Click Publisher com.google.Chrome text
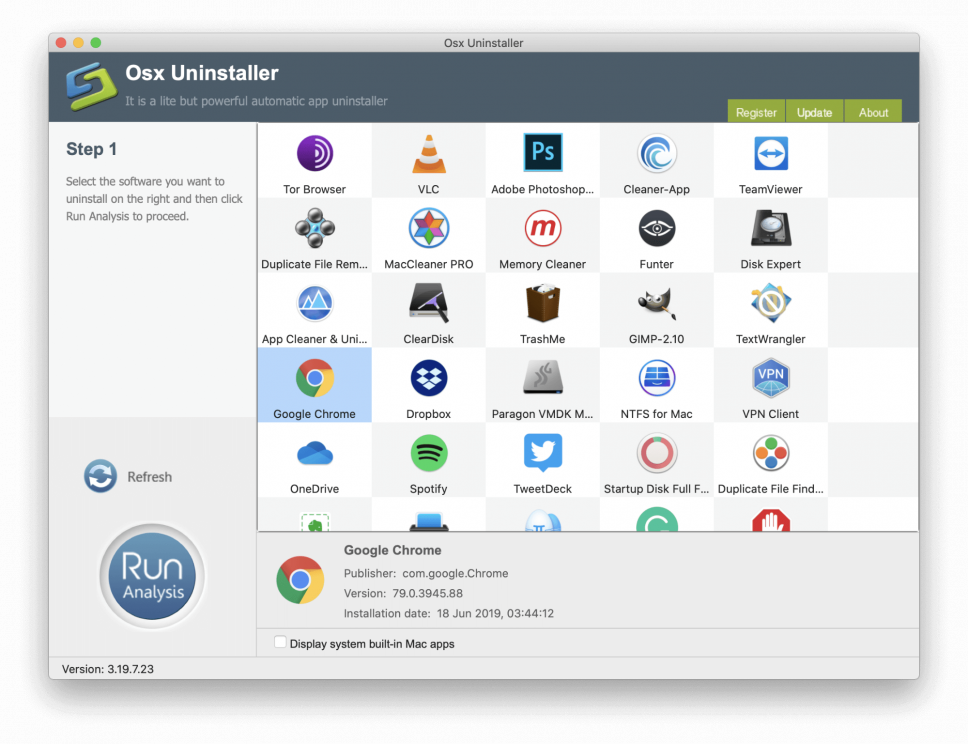 (x=426, y=573)
